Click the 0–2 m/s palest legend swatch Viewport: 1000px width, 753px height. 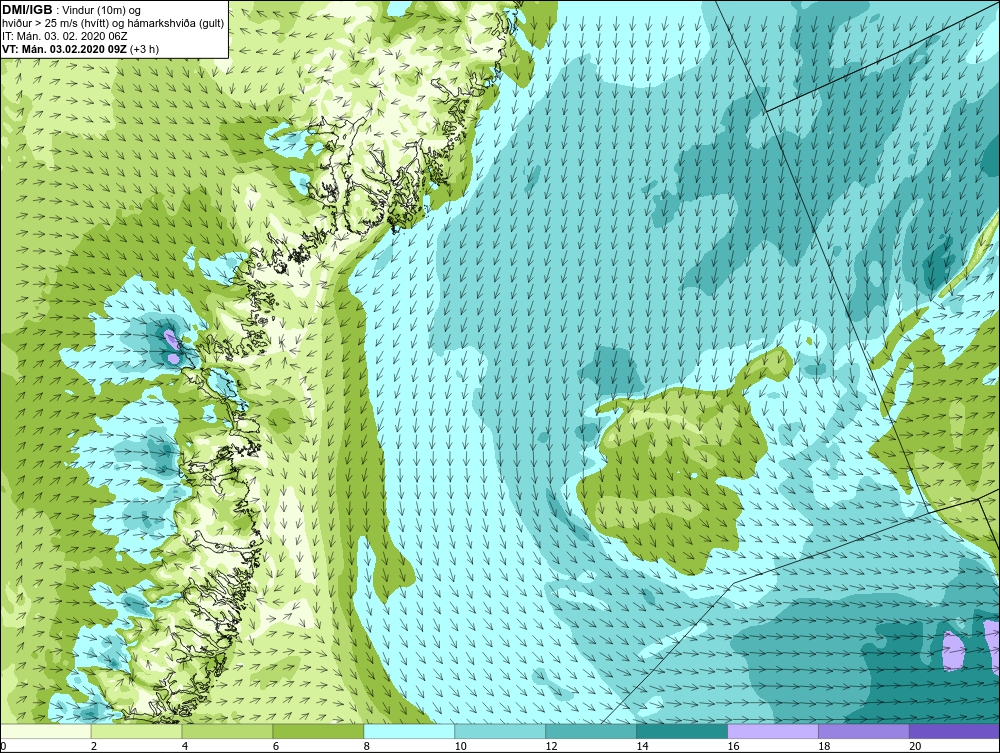(x=46, y=731)
